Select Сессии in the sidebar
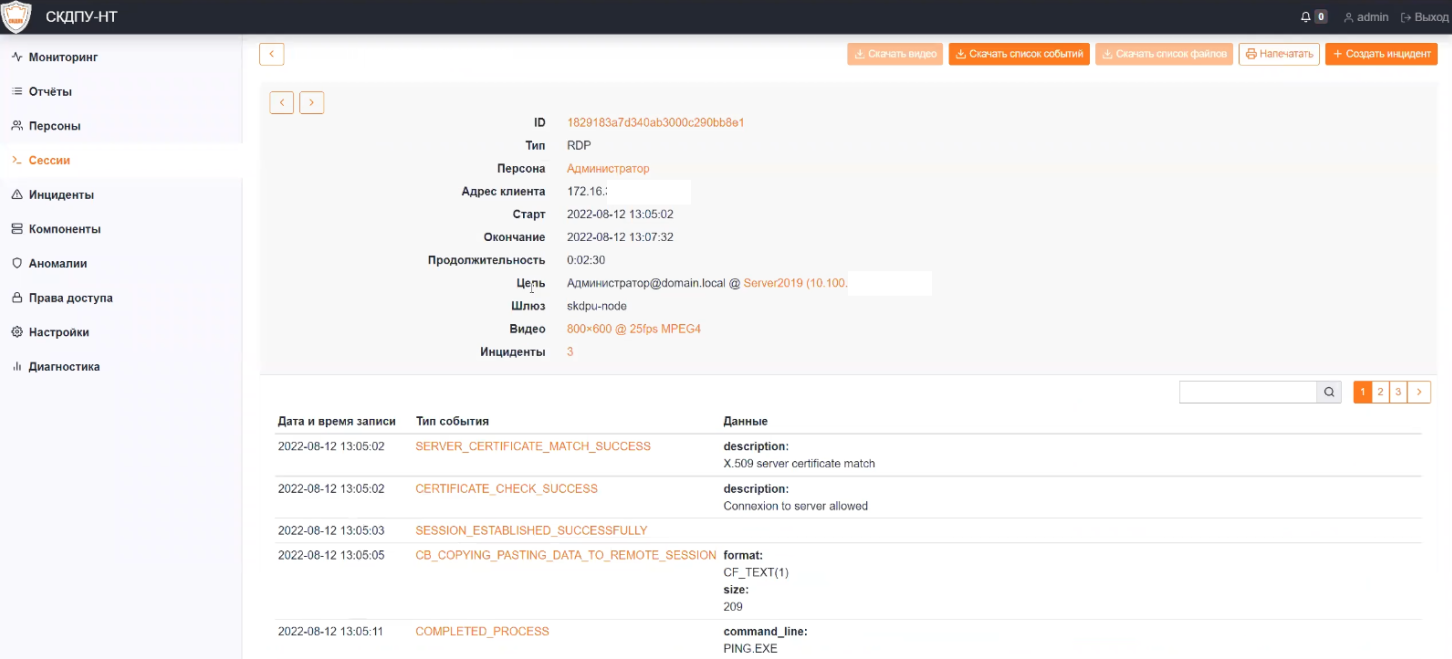Viewport: 1452px width, 659px height. (x=49, y=160)
